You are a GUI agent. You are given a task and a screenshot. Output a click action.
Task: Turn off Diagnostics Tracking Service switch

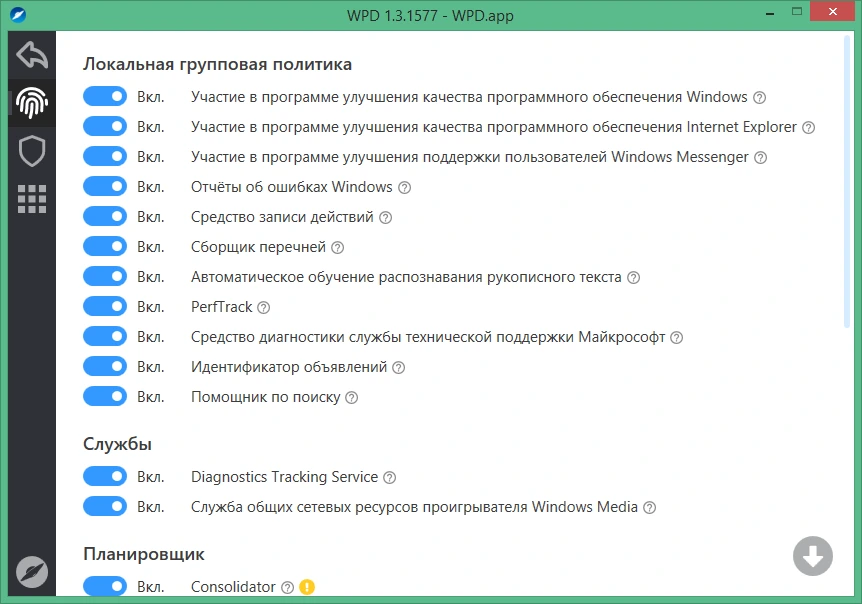(105, 476)
